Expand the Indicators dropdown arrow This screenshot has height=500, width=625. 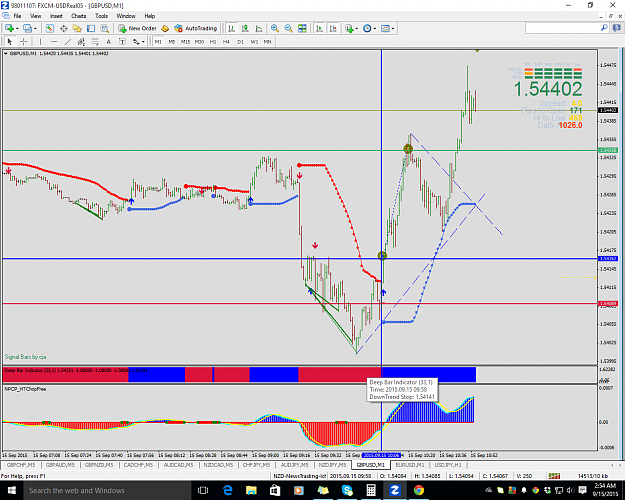click(357, 29)
